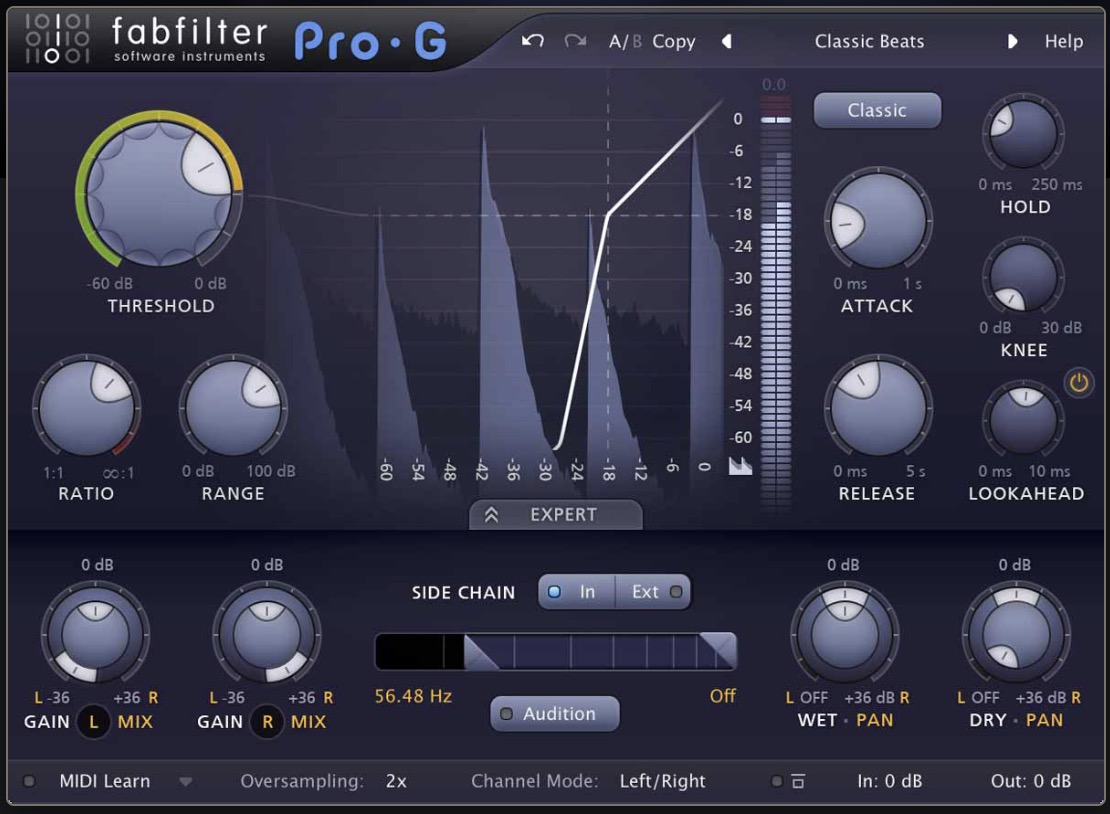Select side chain In source
This screenshot has width=1110, height=814.
(576, 592)
